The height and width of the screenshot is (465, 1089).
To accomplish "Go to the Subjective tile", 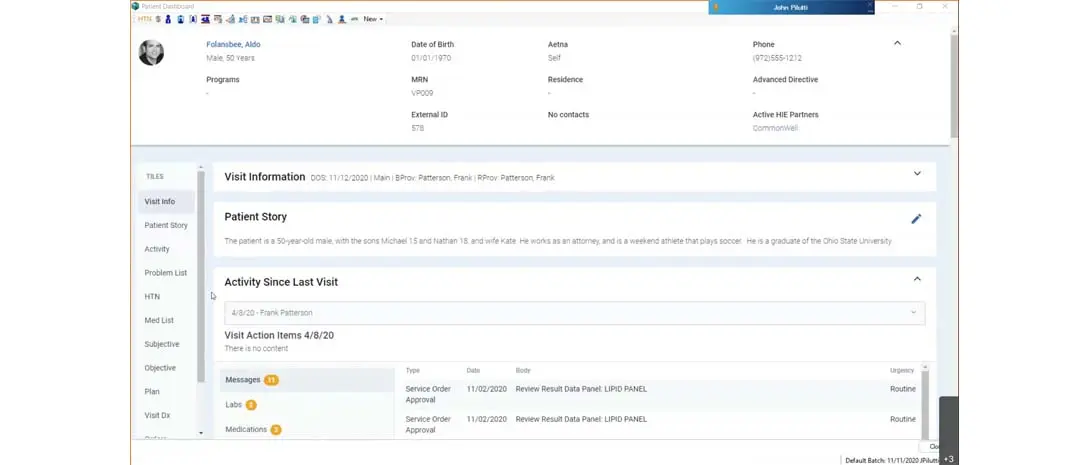I will [x=162, y=344].
